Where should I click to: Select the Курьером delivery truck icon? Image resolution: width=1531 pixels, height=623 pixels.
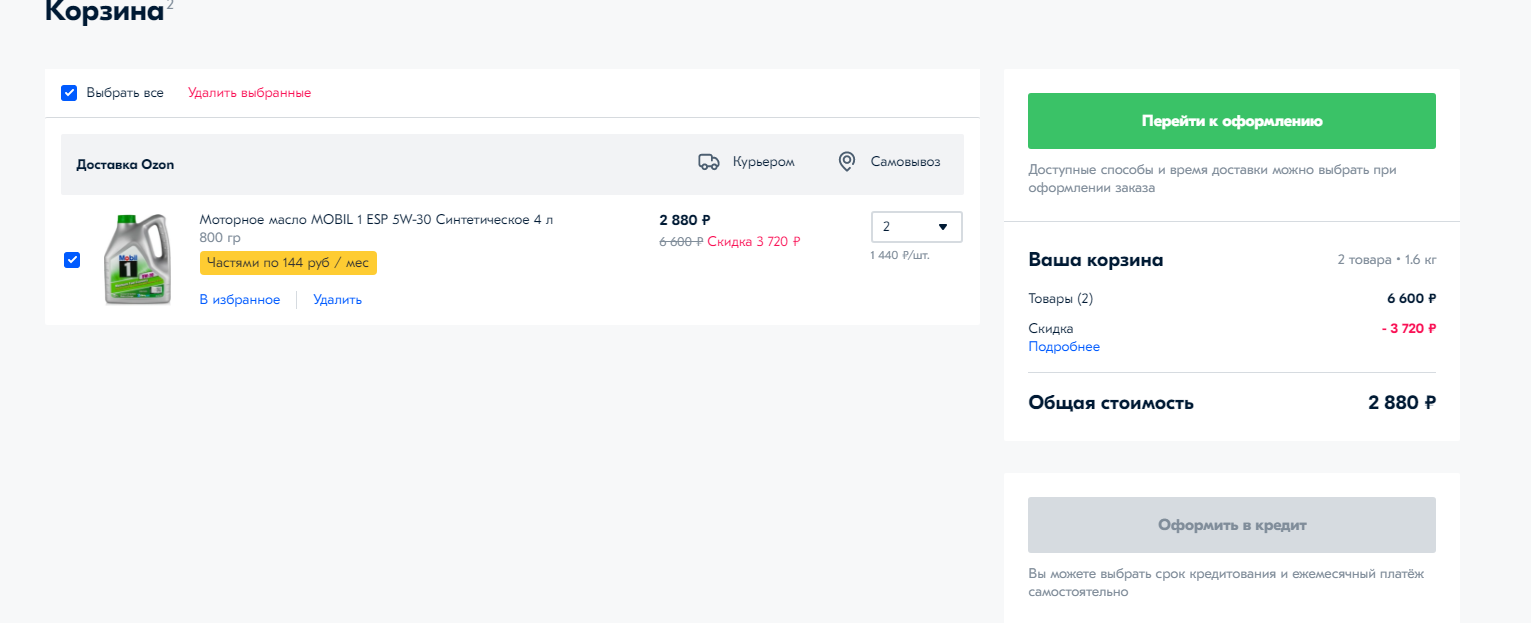coord(709,162)
